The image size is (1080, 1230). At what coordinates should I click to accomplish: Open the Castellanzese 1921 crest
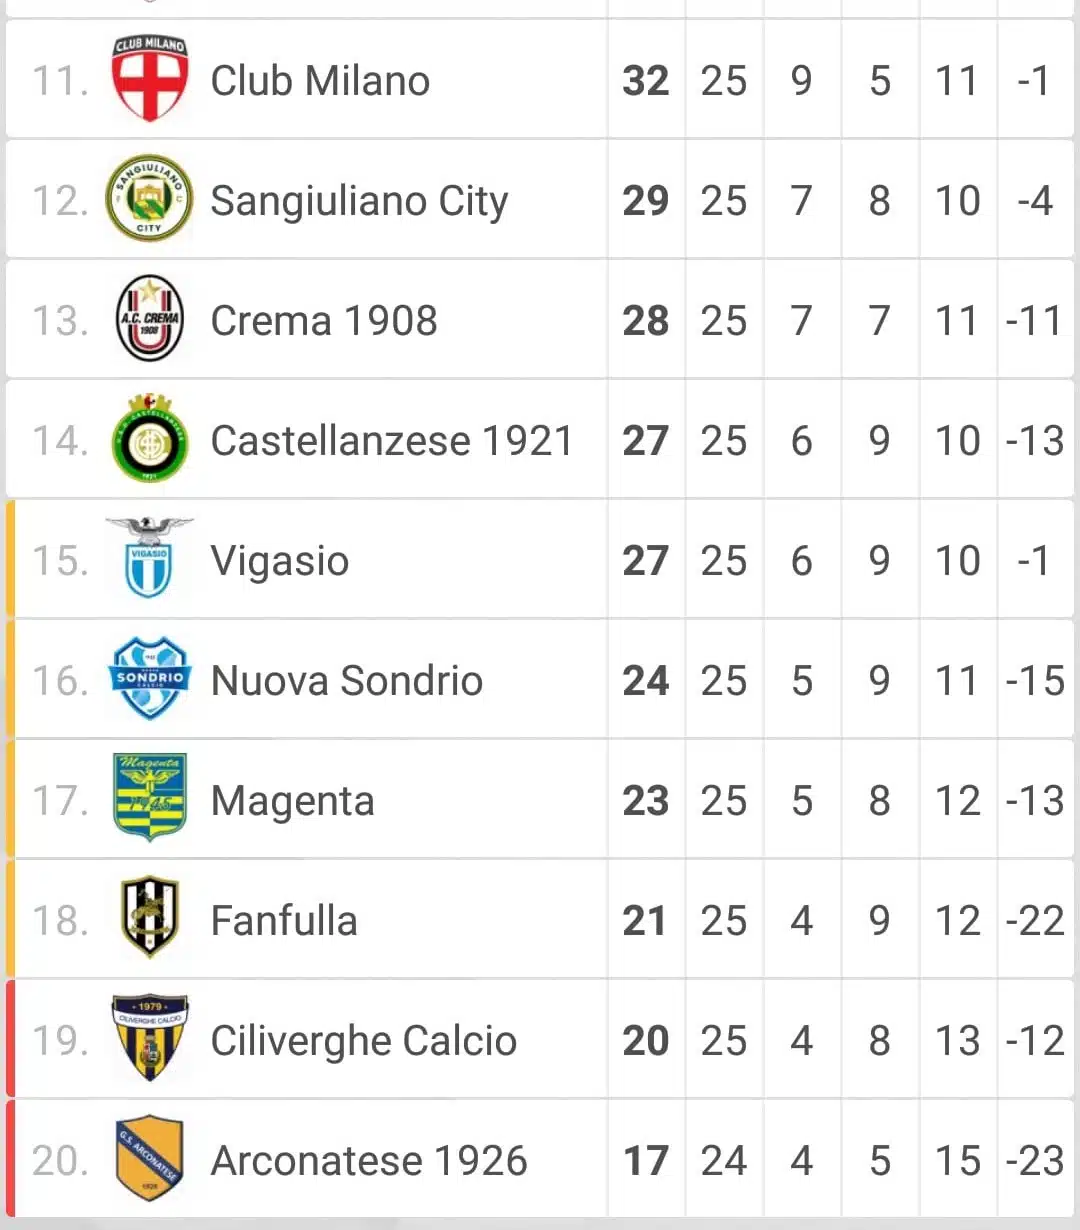[x=149, y=439]
